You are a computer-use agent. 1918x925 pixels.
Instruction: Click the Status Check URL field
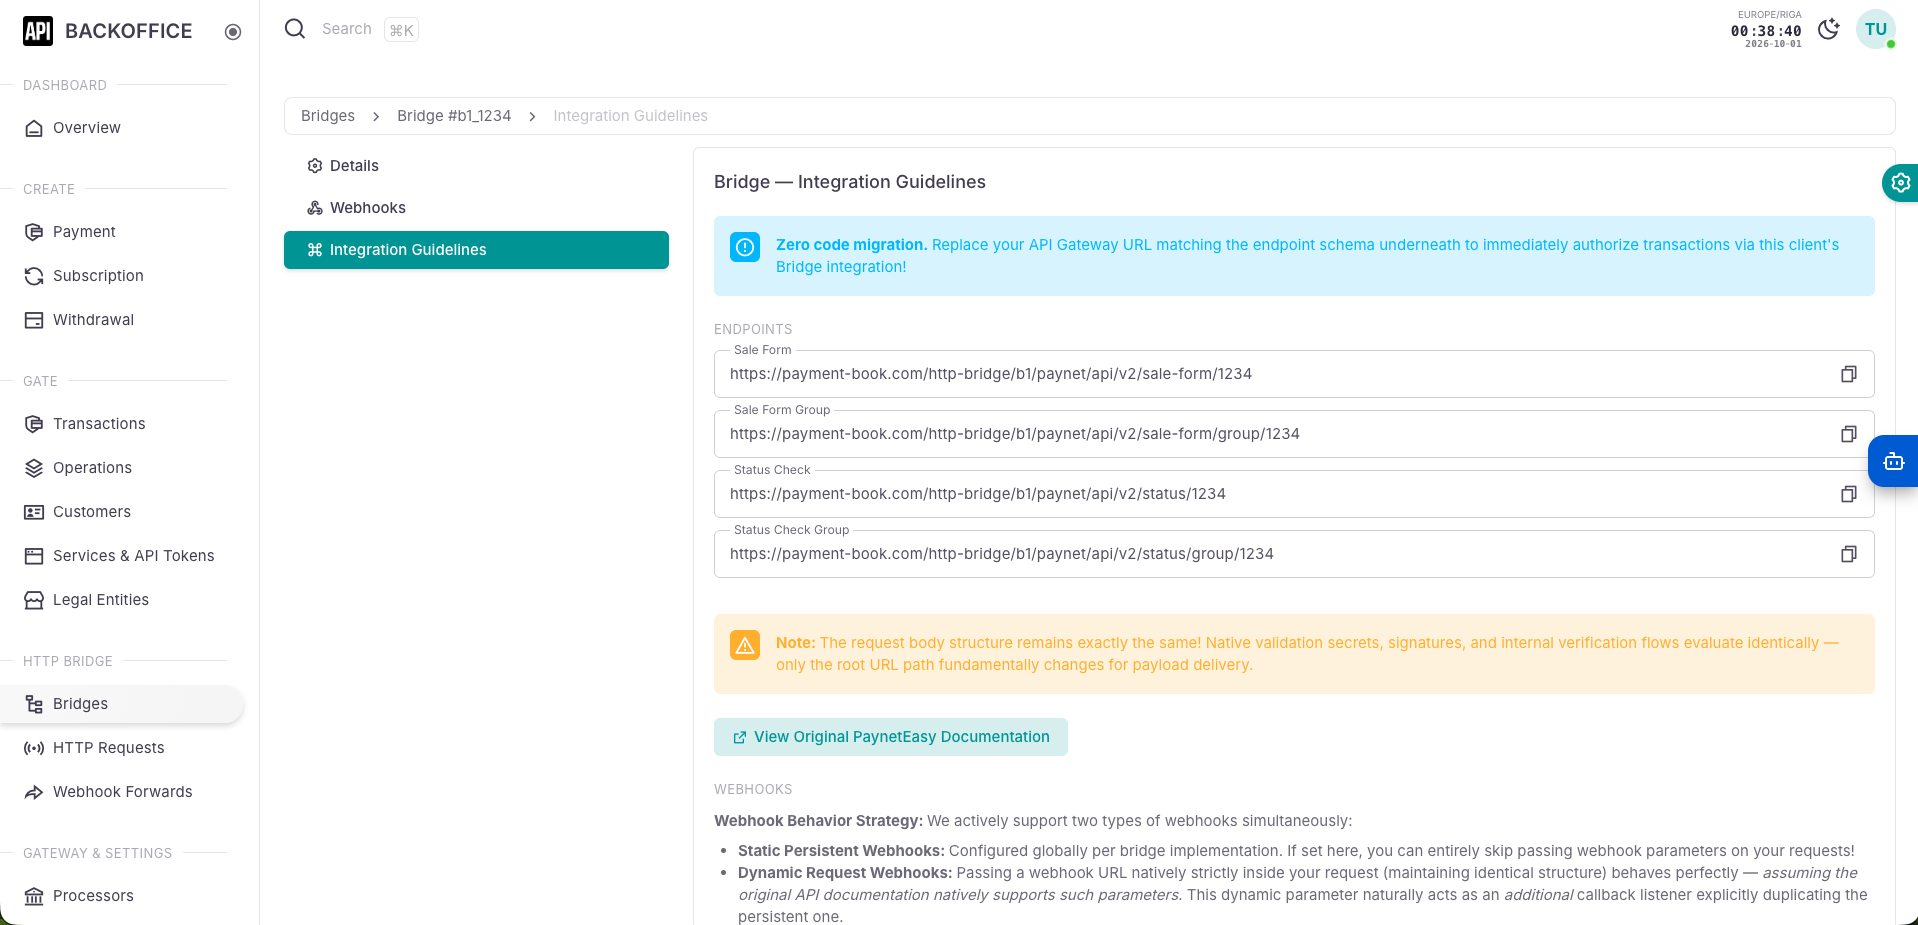[x=1294, y=494]
